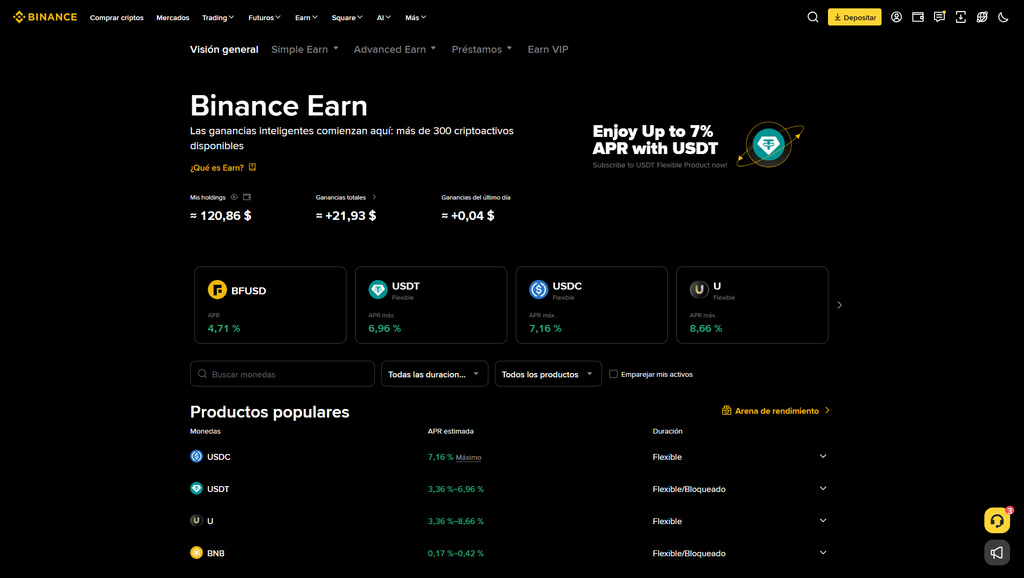Open the announcements megaphone button

(x=997, y=553)
